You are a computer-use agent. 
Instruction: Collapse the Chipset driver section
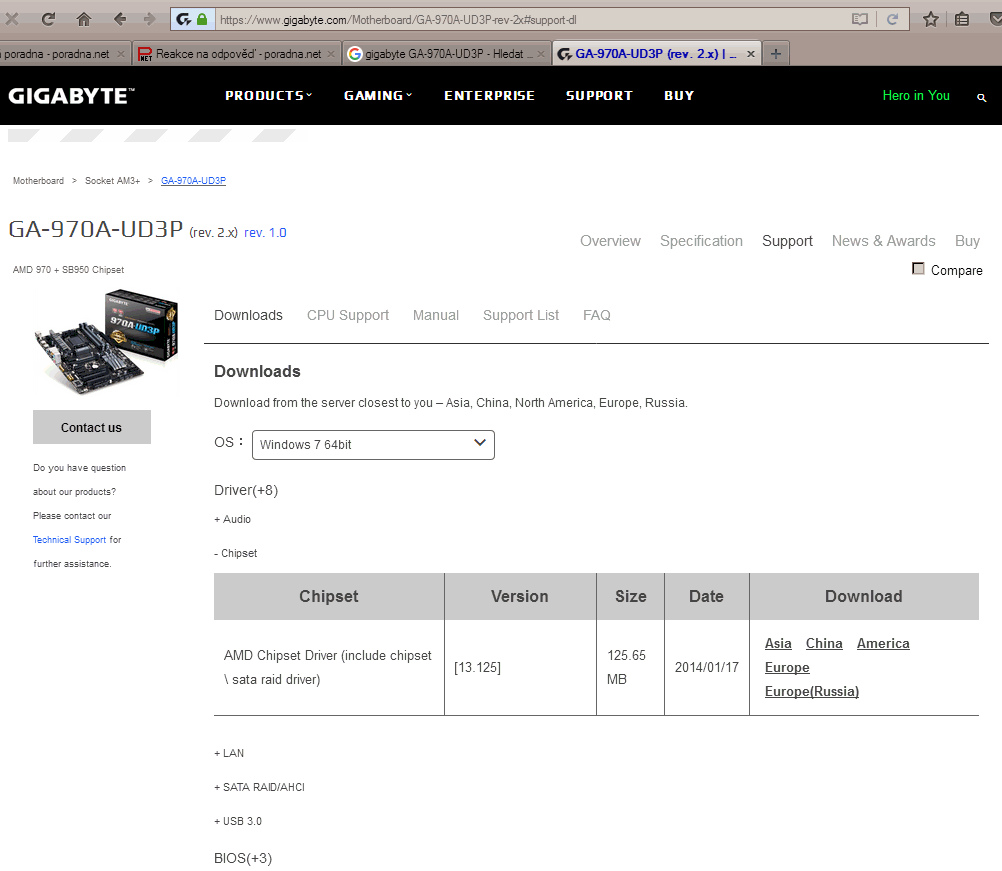click(x=236, y=553)
